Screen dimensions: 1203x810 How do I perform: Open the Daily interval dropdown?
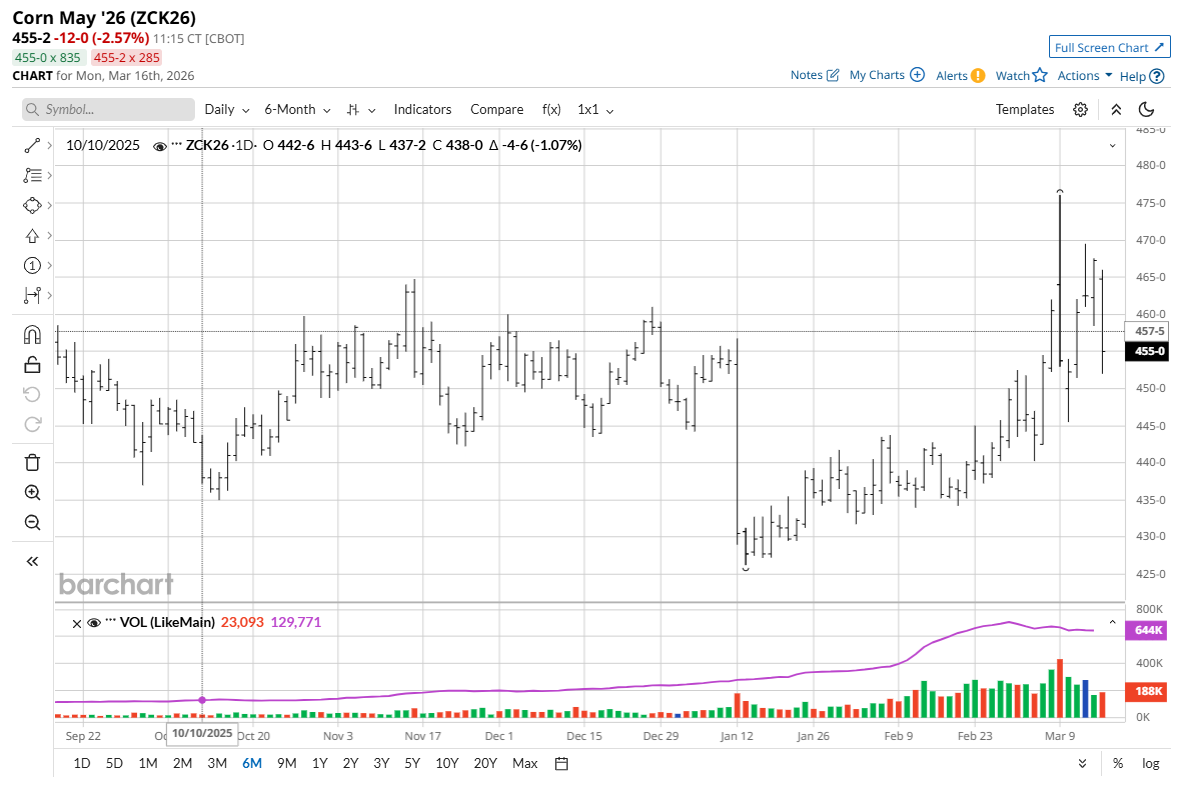[x=227, y=110]
